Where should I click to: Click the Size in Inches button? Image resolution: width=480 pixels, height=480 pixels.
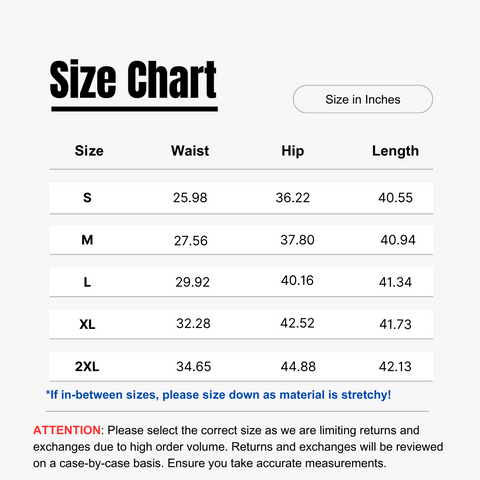click(363, 99)
